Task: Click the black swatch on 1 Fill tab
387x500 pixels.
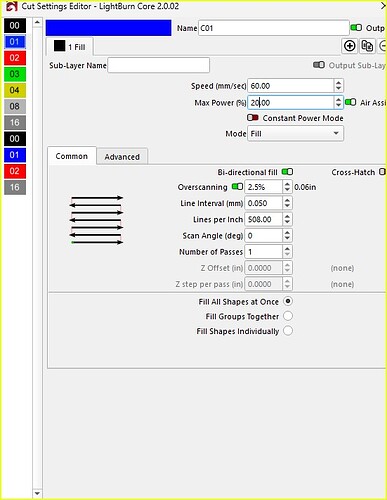Action: click(x=59, y=46)
